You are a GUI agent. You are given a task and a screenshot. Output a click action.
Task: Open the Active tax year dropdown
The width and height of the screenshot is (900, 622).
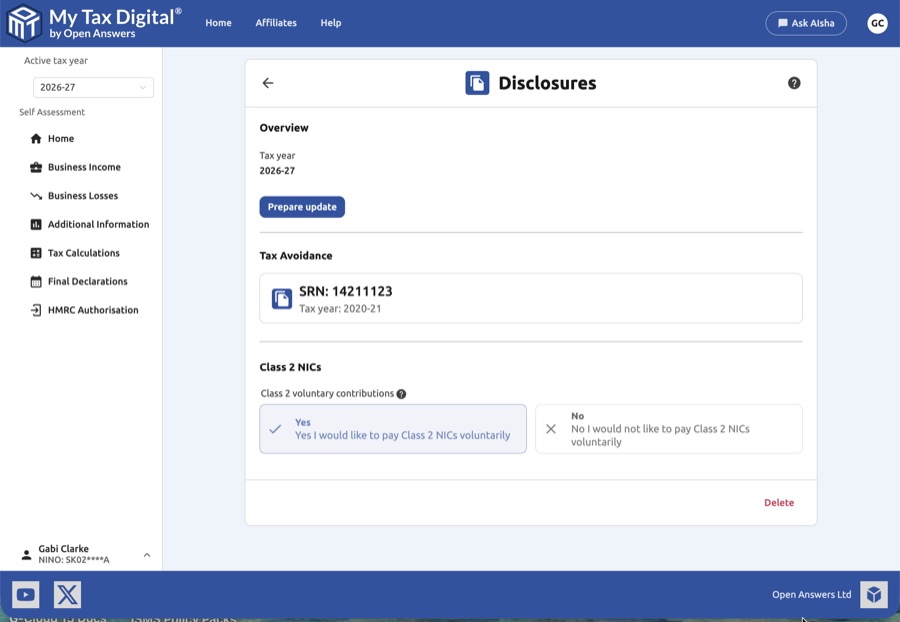[93, 87]
